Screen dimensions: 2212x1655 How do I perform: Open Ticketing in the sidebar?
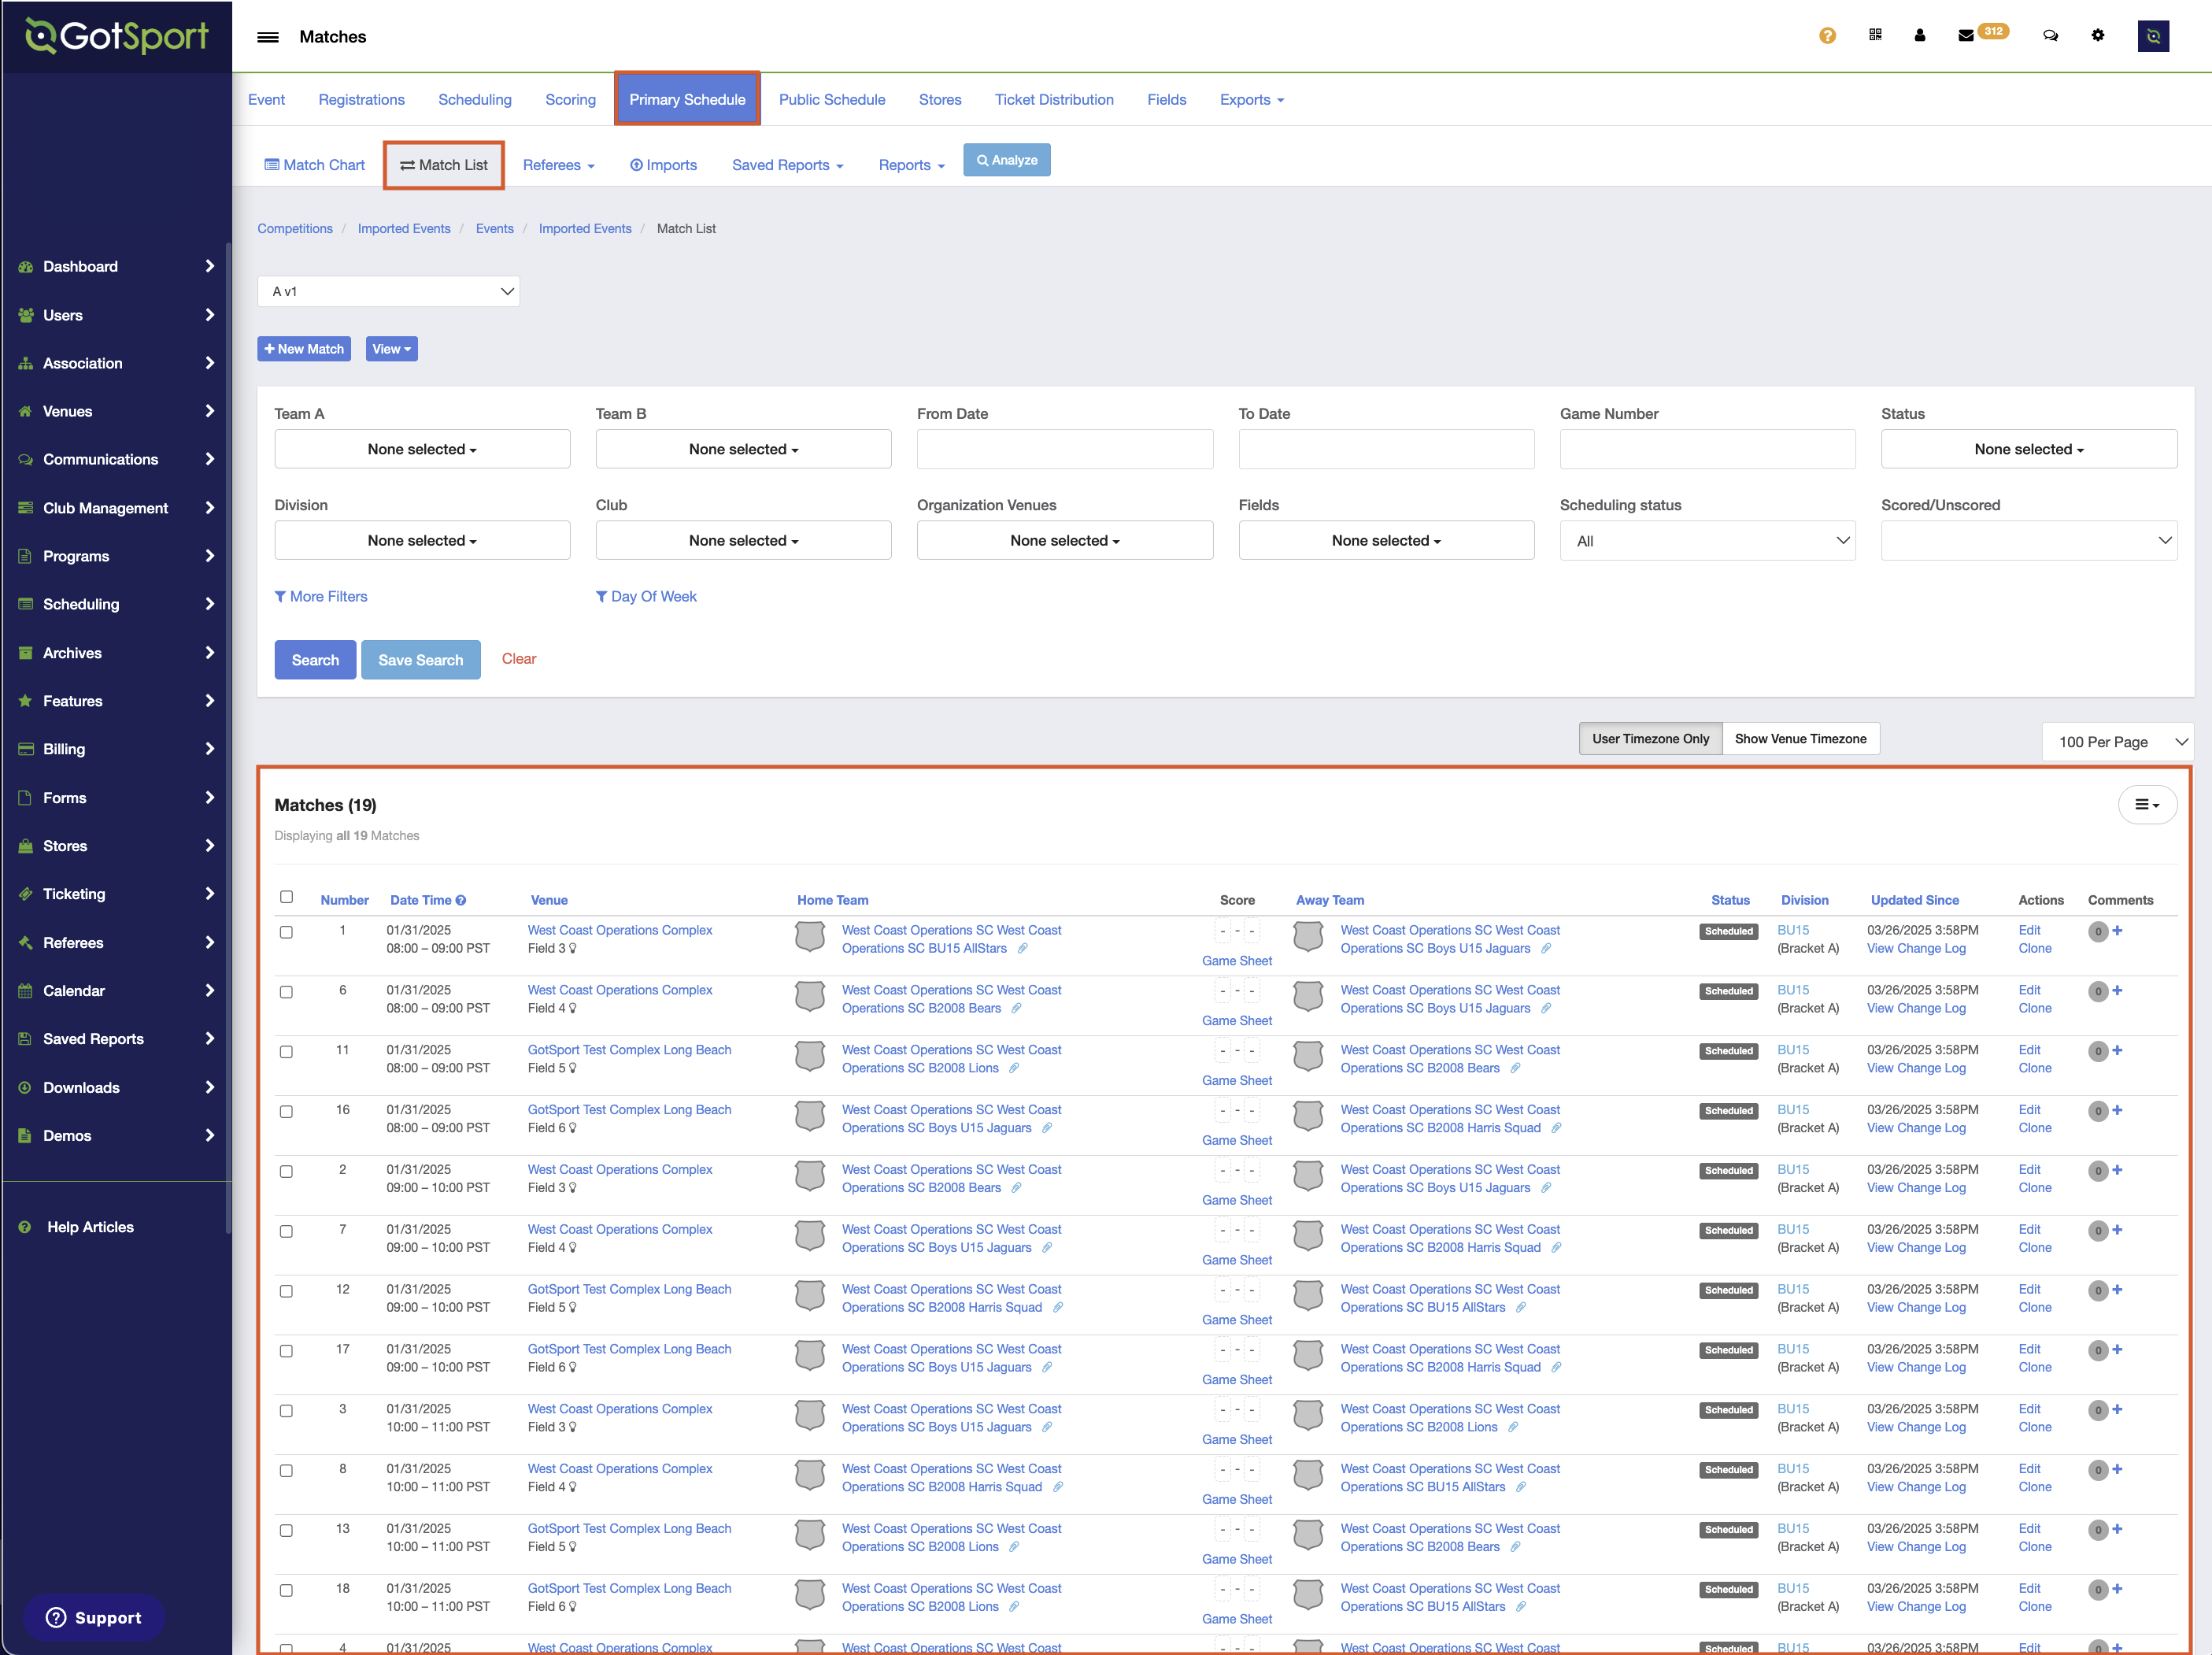[x=116, y=894]
